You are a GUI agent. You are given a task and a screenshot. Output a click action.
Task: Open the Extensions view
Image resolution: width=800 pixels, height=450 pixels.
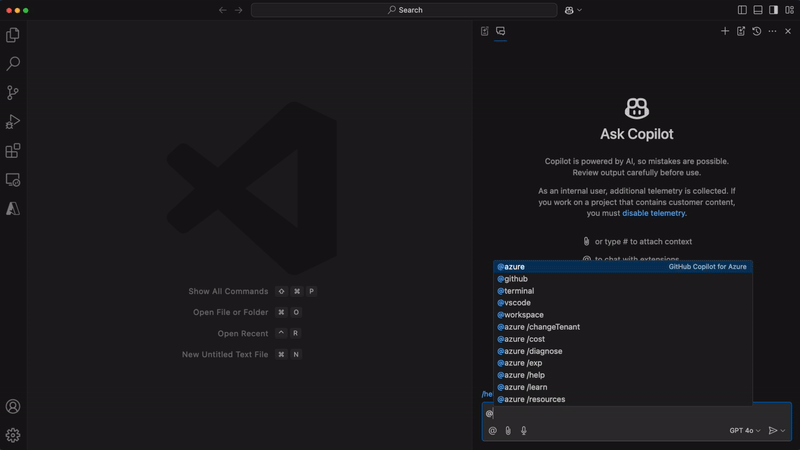(x=13, y=151)
